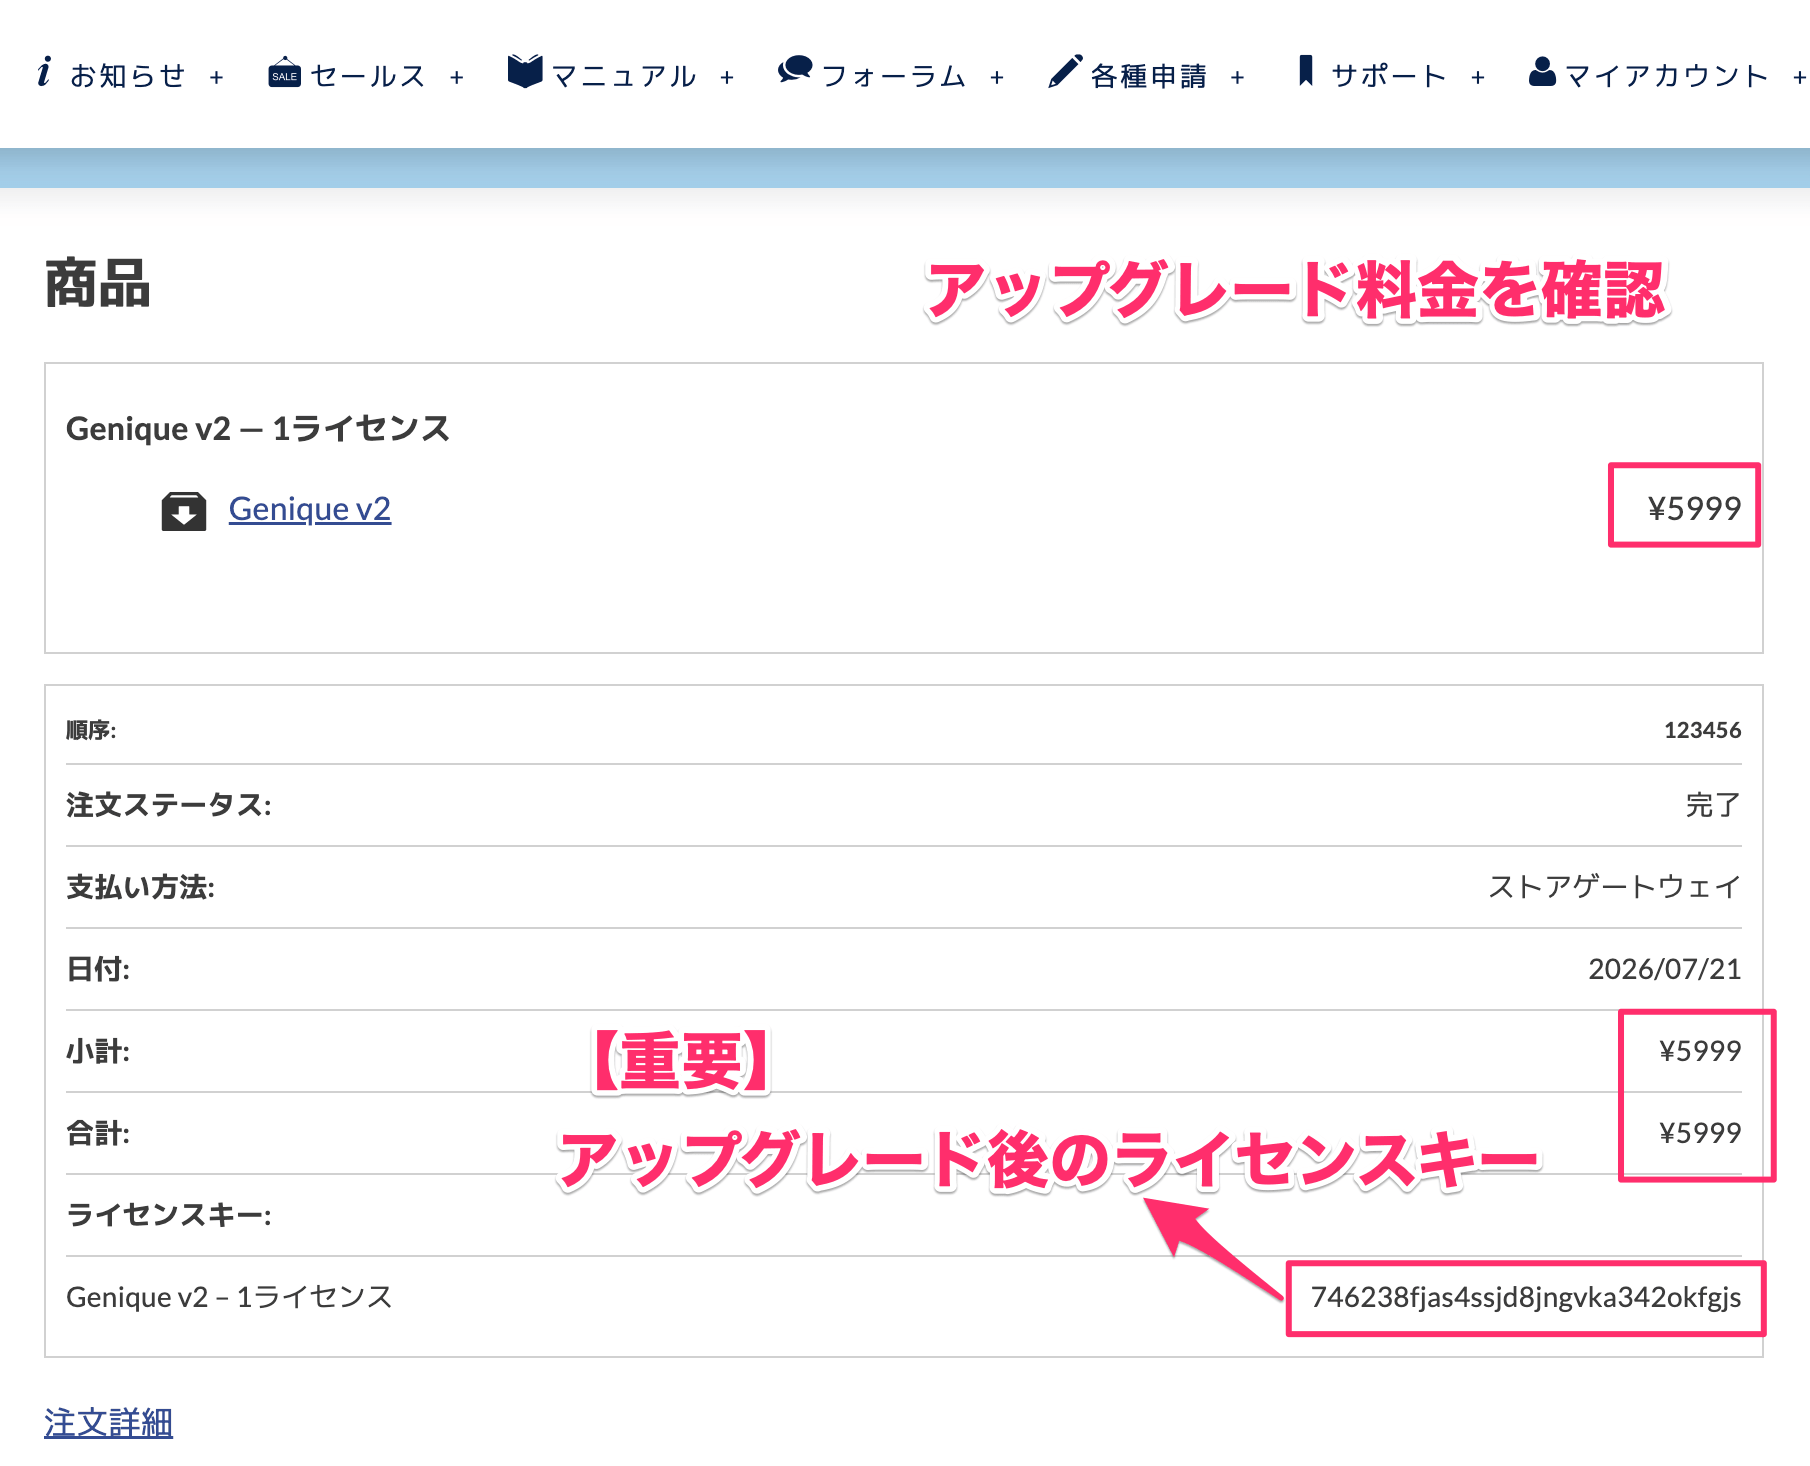Click the order status value 完了
The image size is (1810, 1466).
click(x=1713, y=804)
